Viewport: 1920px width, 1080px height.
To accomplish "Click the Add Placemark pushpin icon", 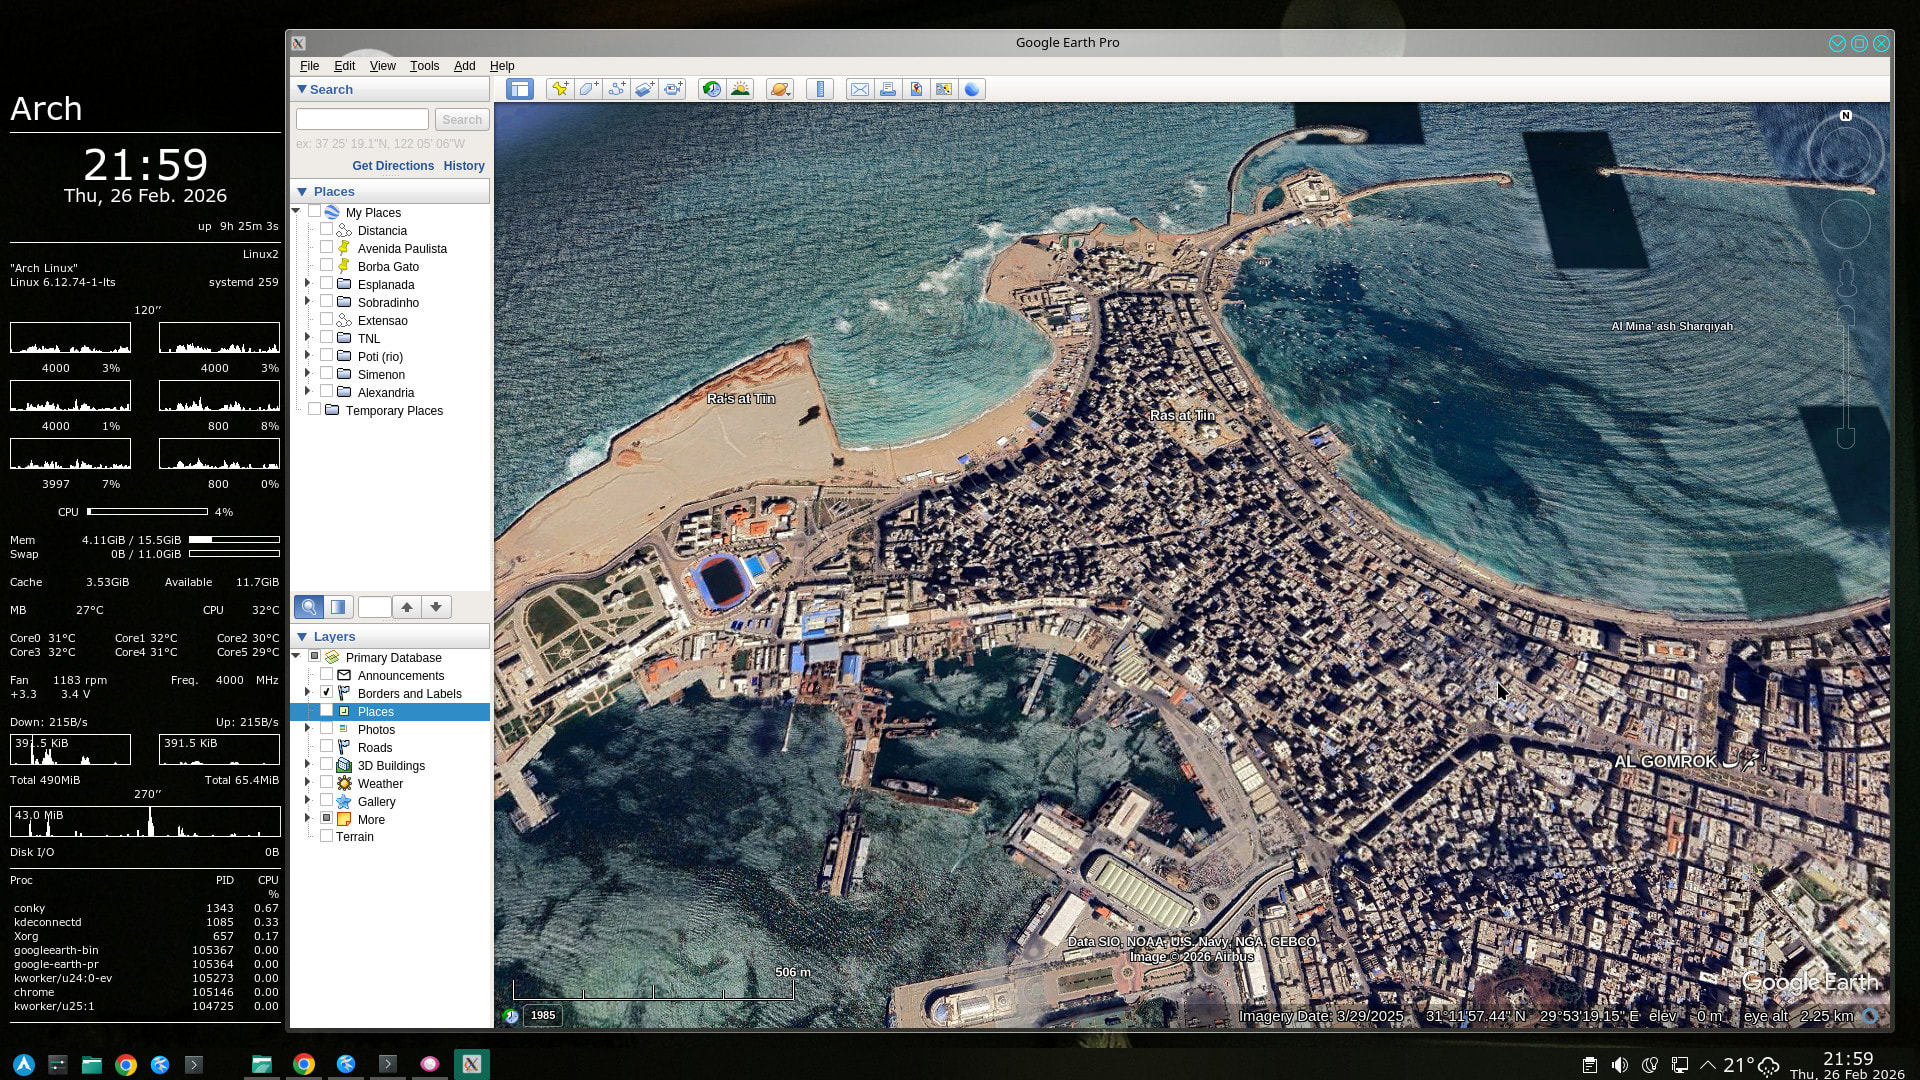I will click(560, 89).
